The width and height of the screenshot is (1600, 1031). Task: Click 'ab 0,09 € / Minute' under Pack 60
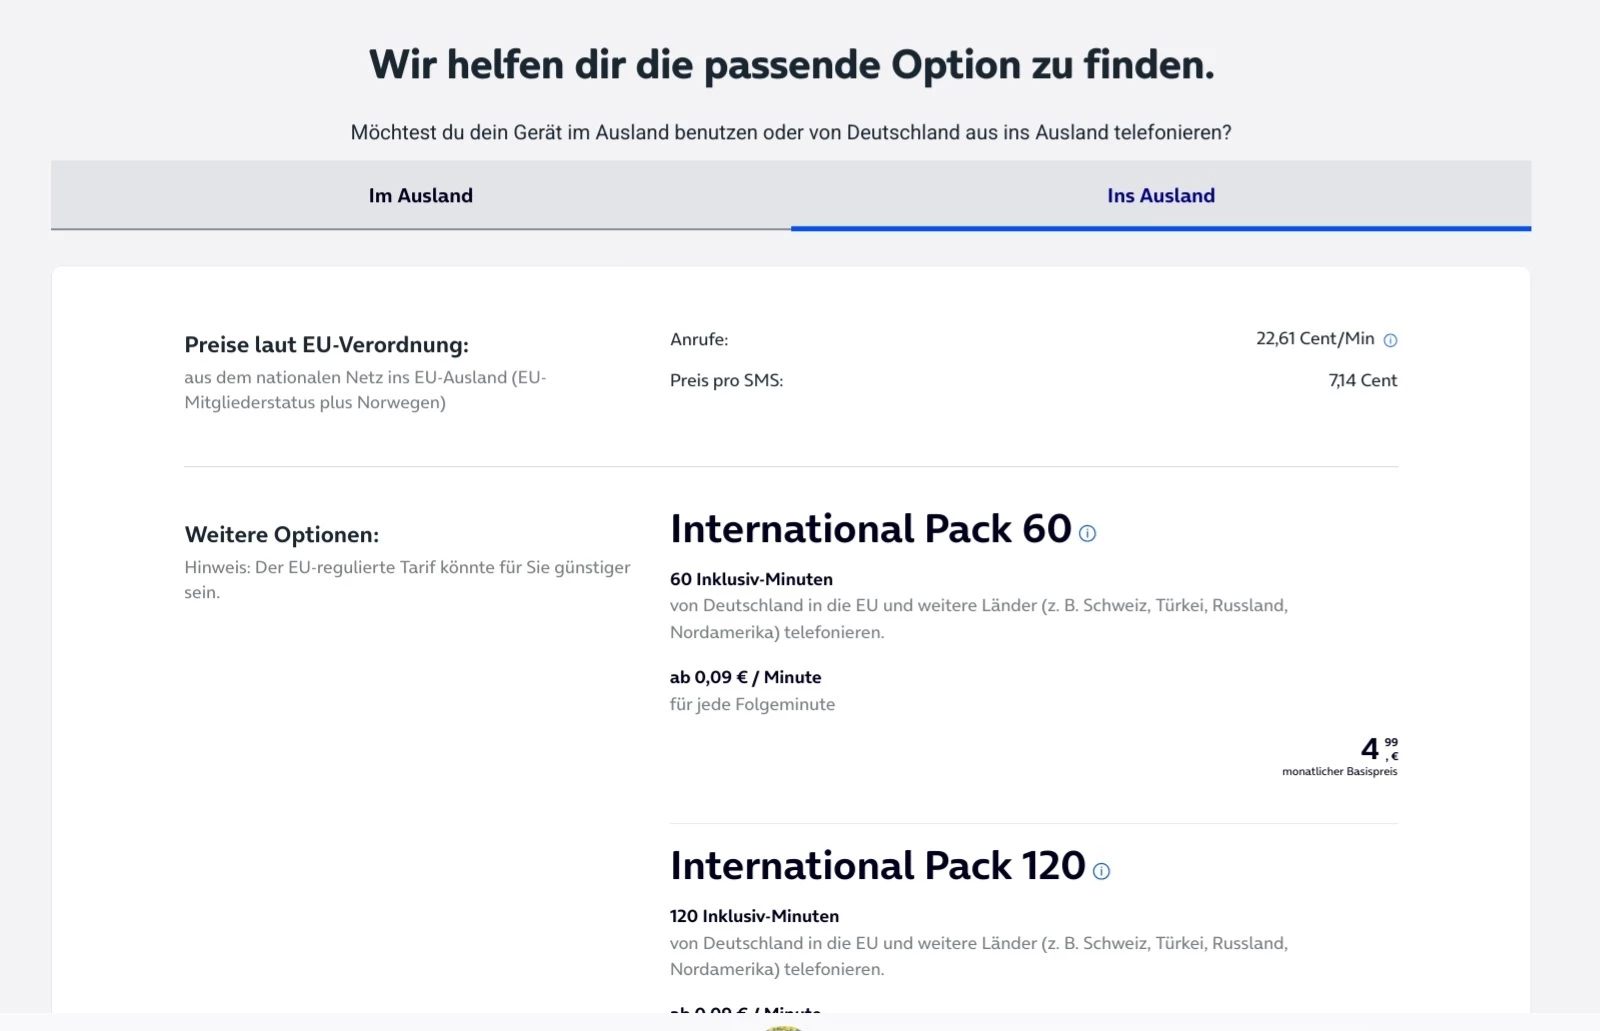click(745, 677)
